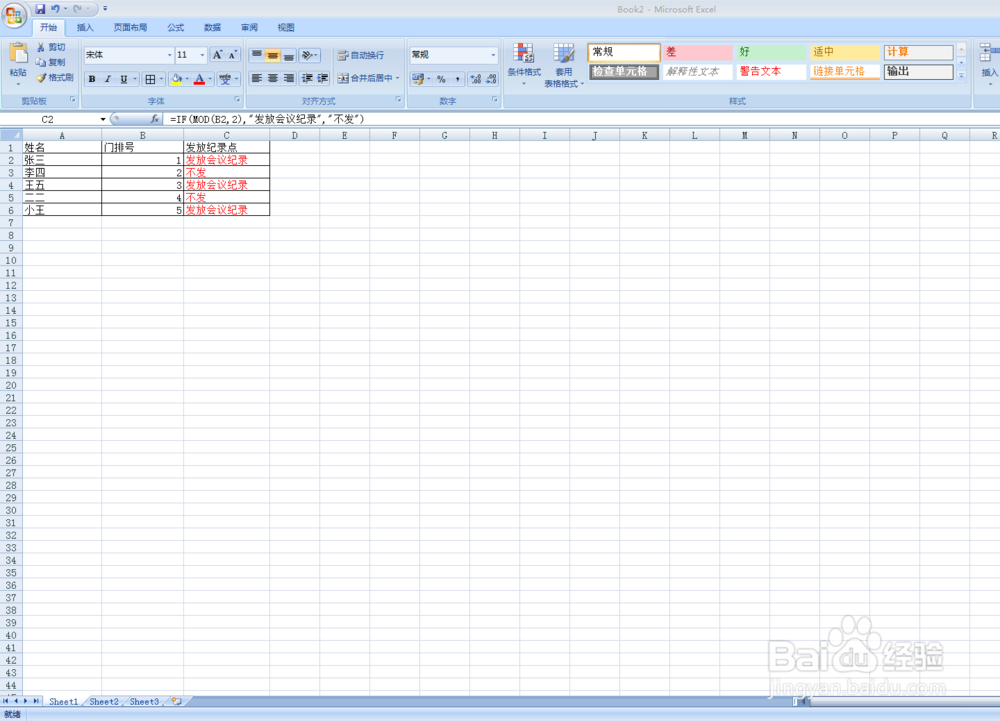The image size is (1000, 722).
Task: Open font size 11 dropdown
Action: pos(202,55)
